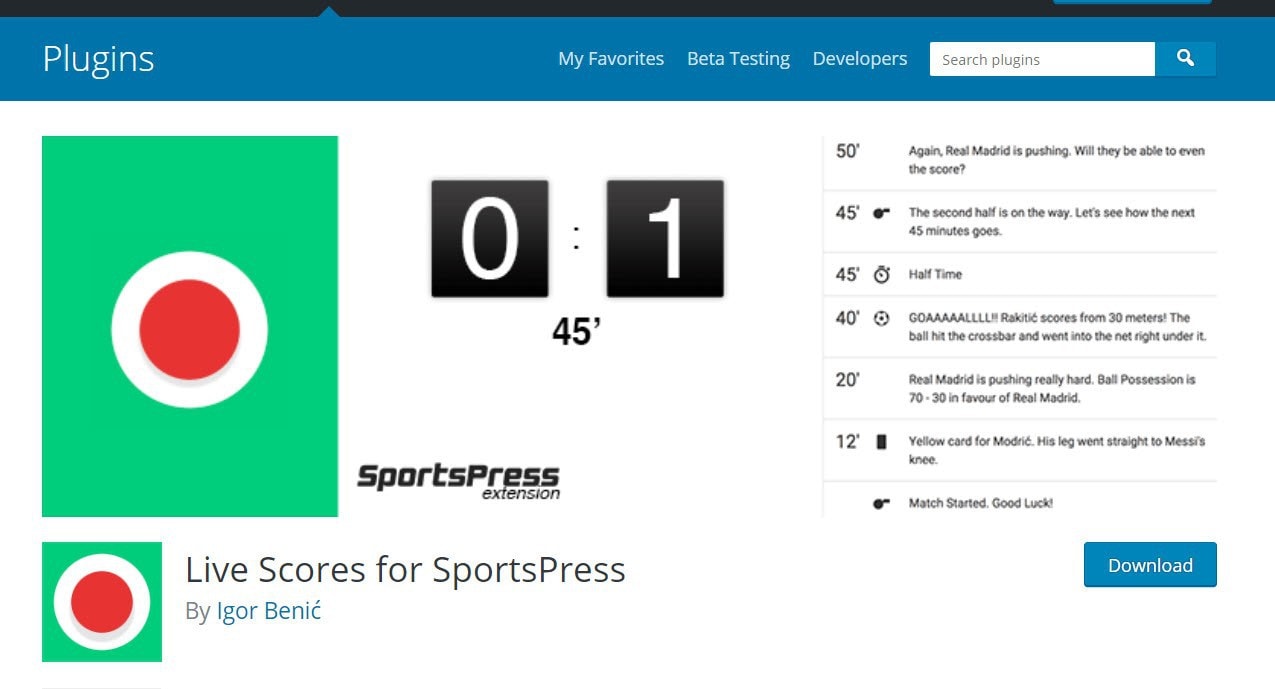Click the whistle icon beside Match Started
Image resolution: width=1275 pixels, height=689 pixels.
[x=881, y=503]
